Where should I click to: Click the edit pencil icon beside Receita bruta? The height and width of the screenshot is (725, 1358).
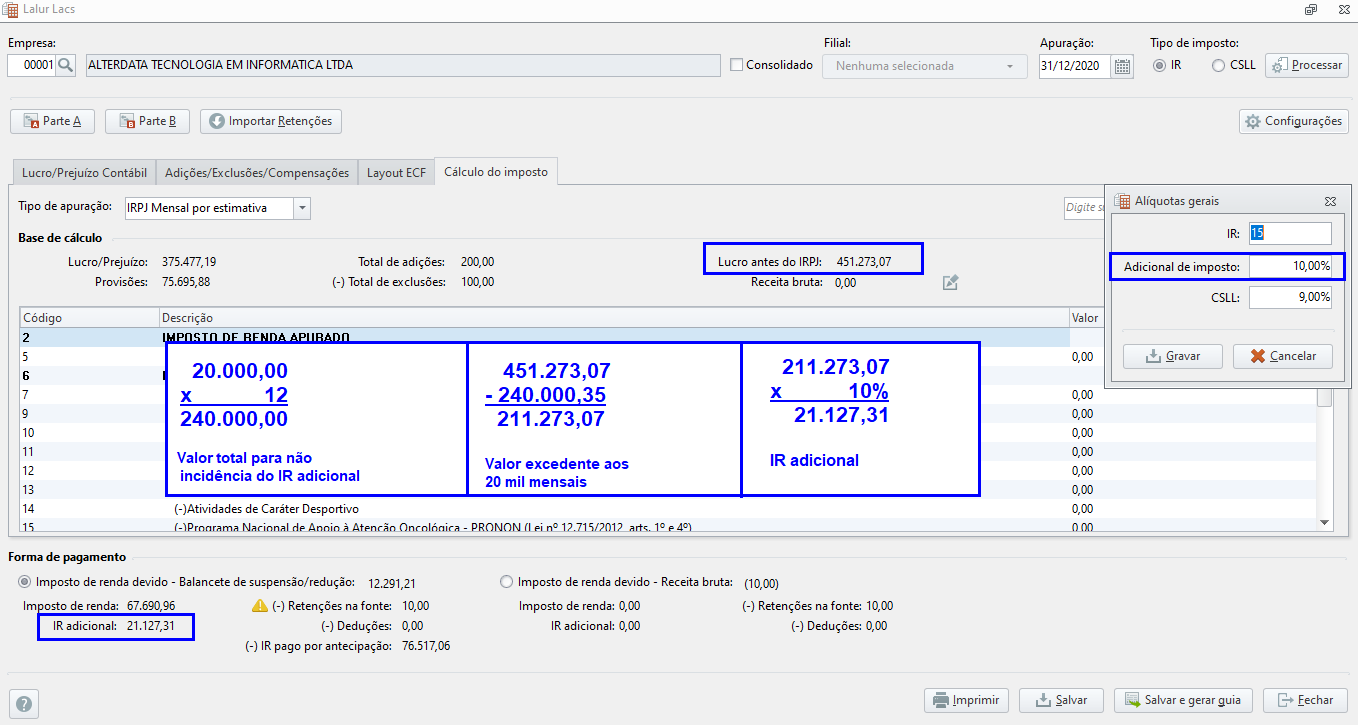click(x=951, y=283)
